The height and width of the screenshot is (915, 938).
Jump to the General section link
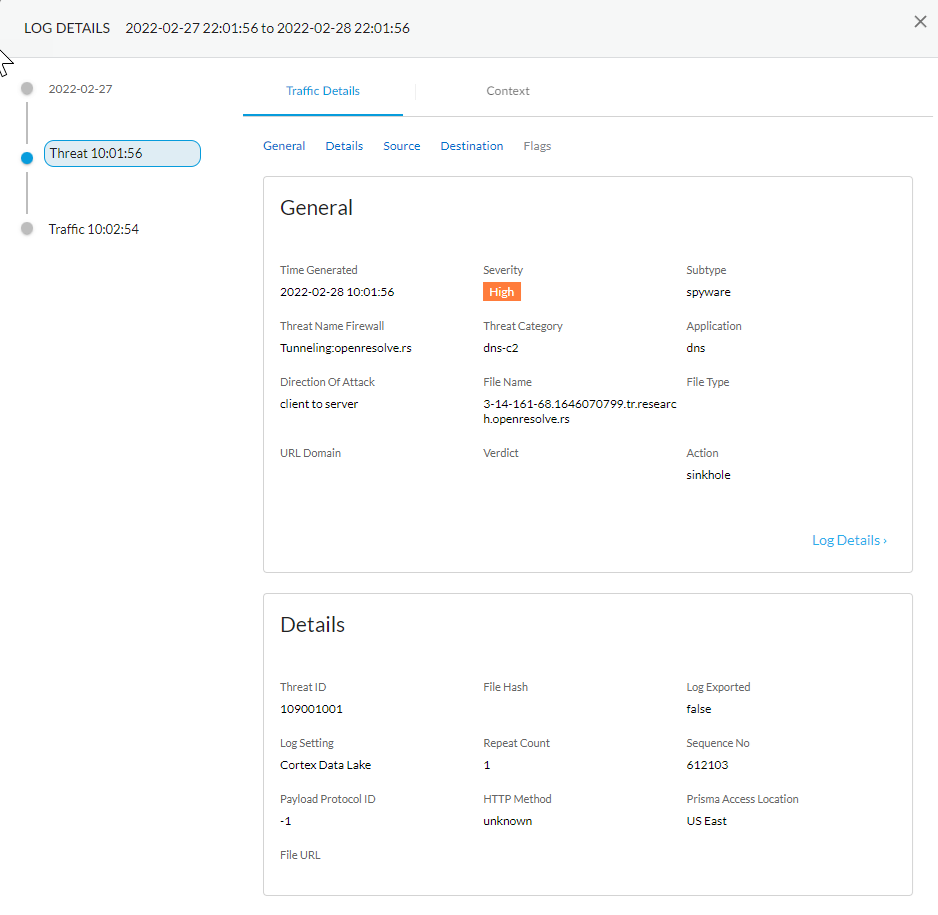[x=284, y=146]
